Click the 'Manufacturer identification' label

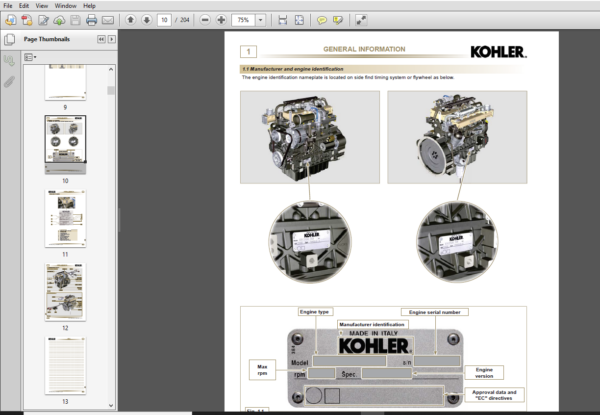(372, 324)
